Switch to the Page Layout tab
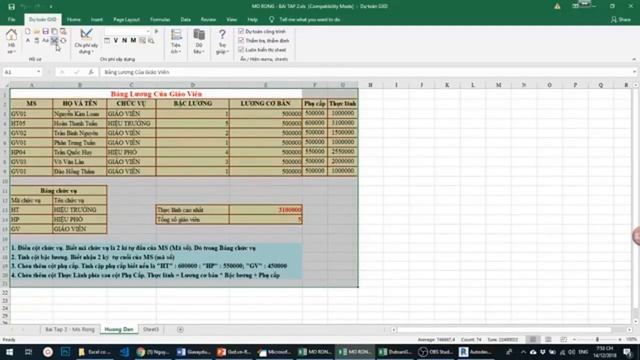 click(127, 20)
